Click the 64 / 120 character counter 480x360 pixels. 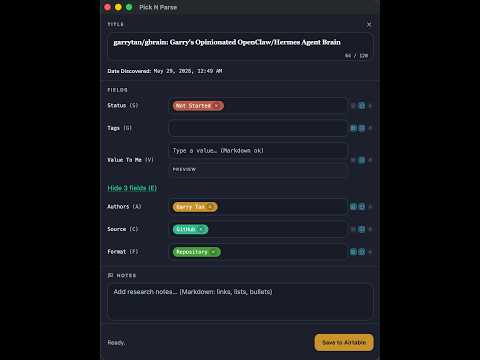[356, 56]
